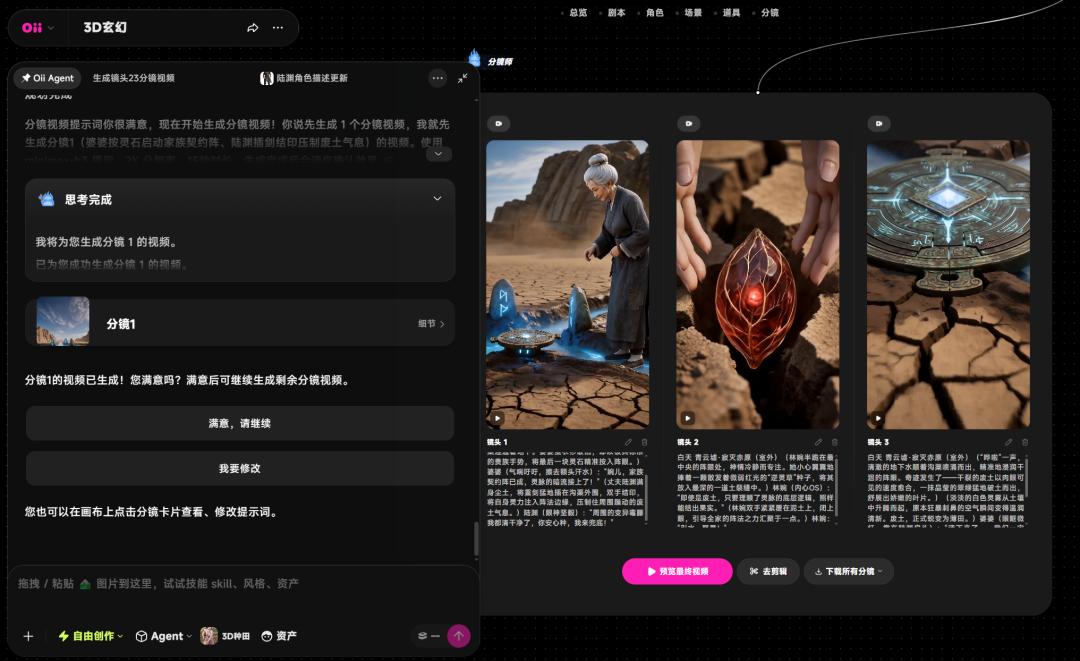Go to 剧本 in top navigation
This screenshot has width=1080, height=661.
pos(616,12)
